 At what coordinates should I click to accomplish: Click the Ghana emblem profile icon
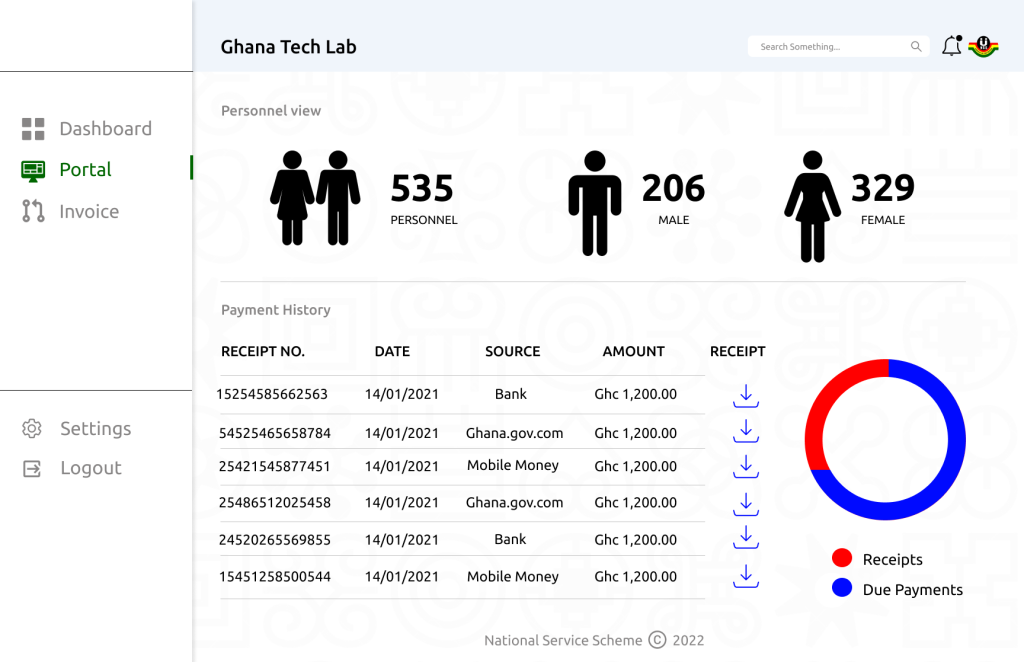tap(983, 45)
